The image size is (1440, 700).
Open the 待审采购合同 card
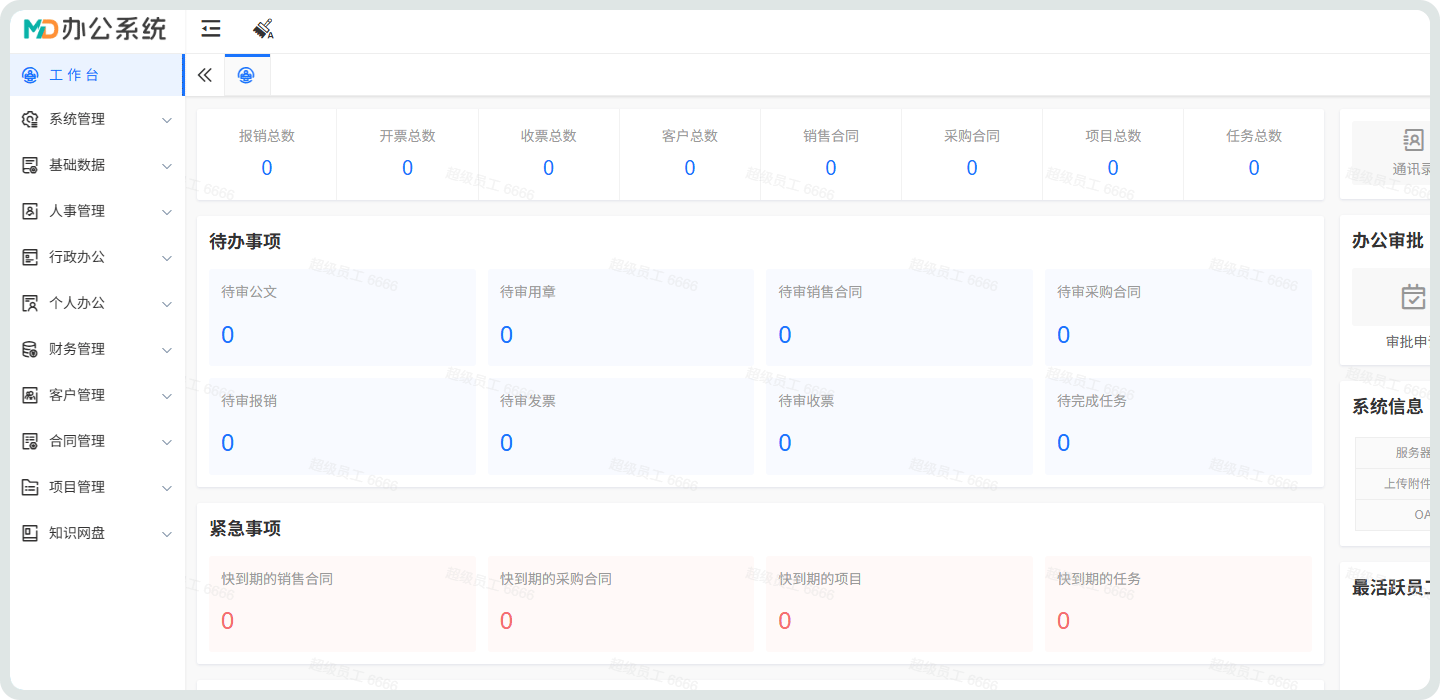coord(1177,317)
